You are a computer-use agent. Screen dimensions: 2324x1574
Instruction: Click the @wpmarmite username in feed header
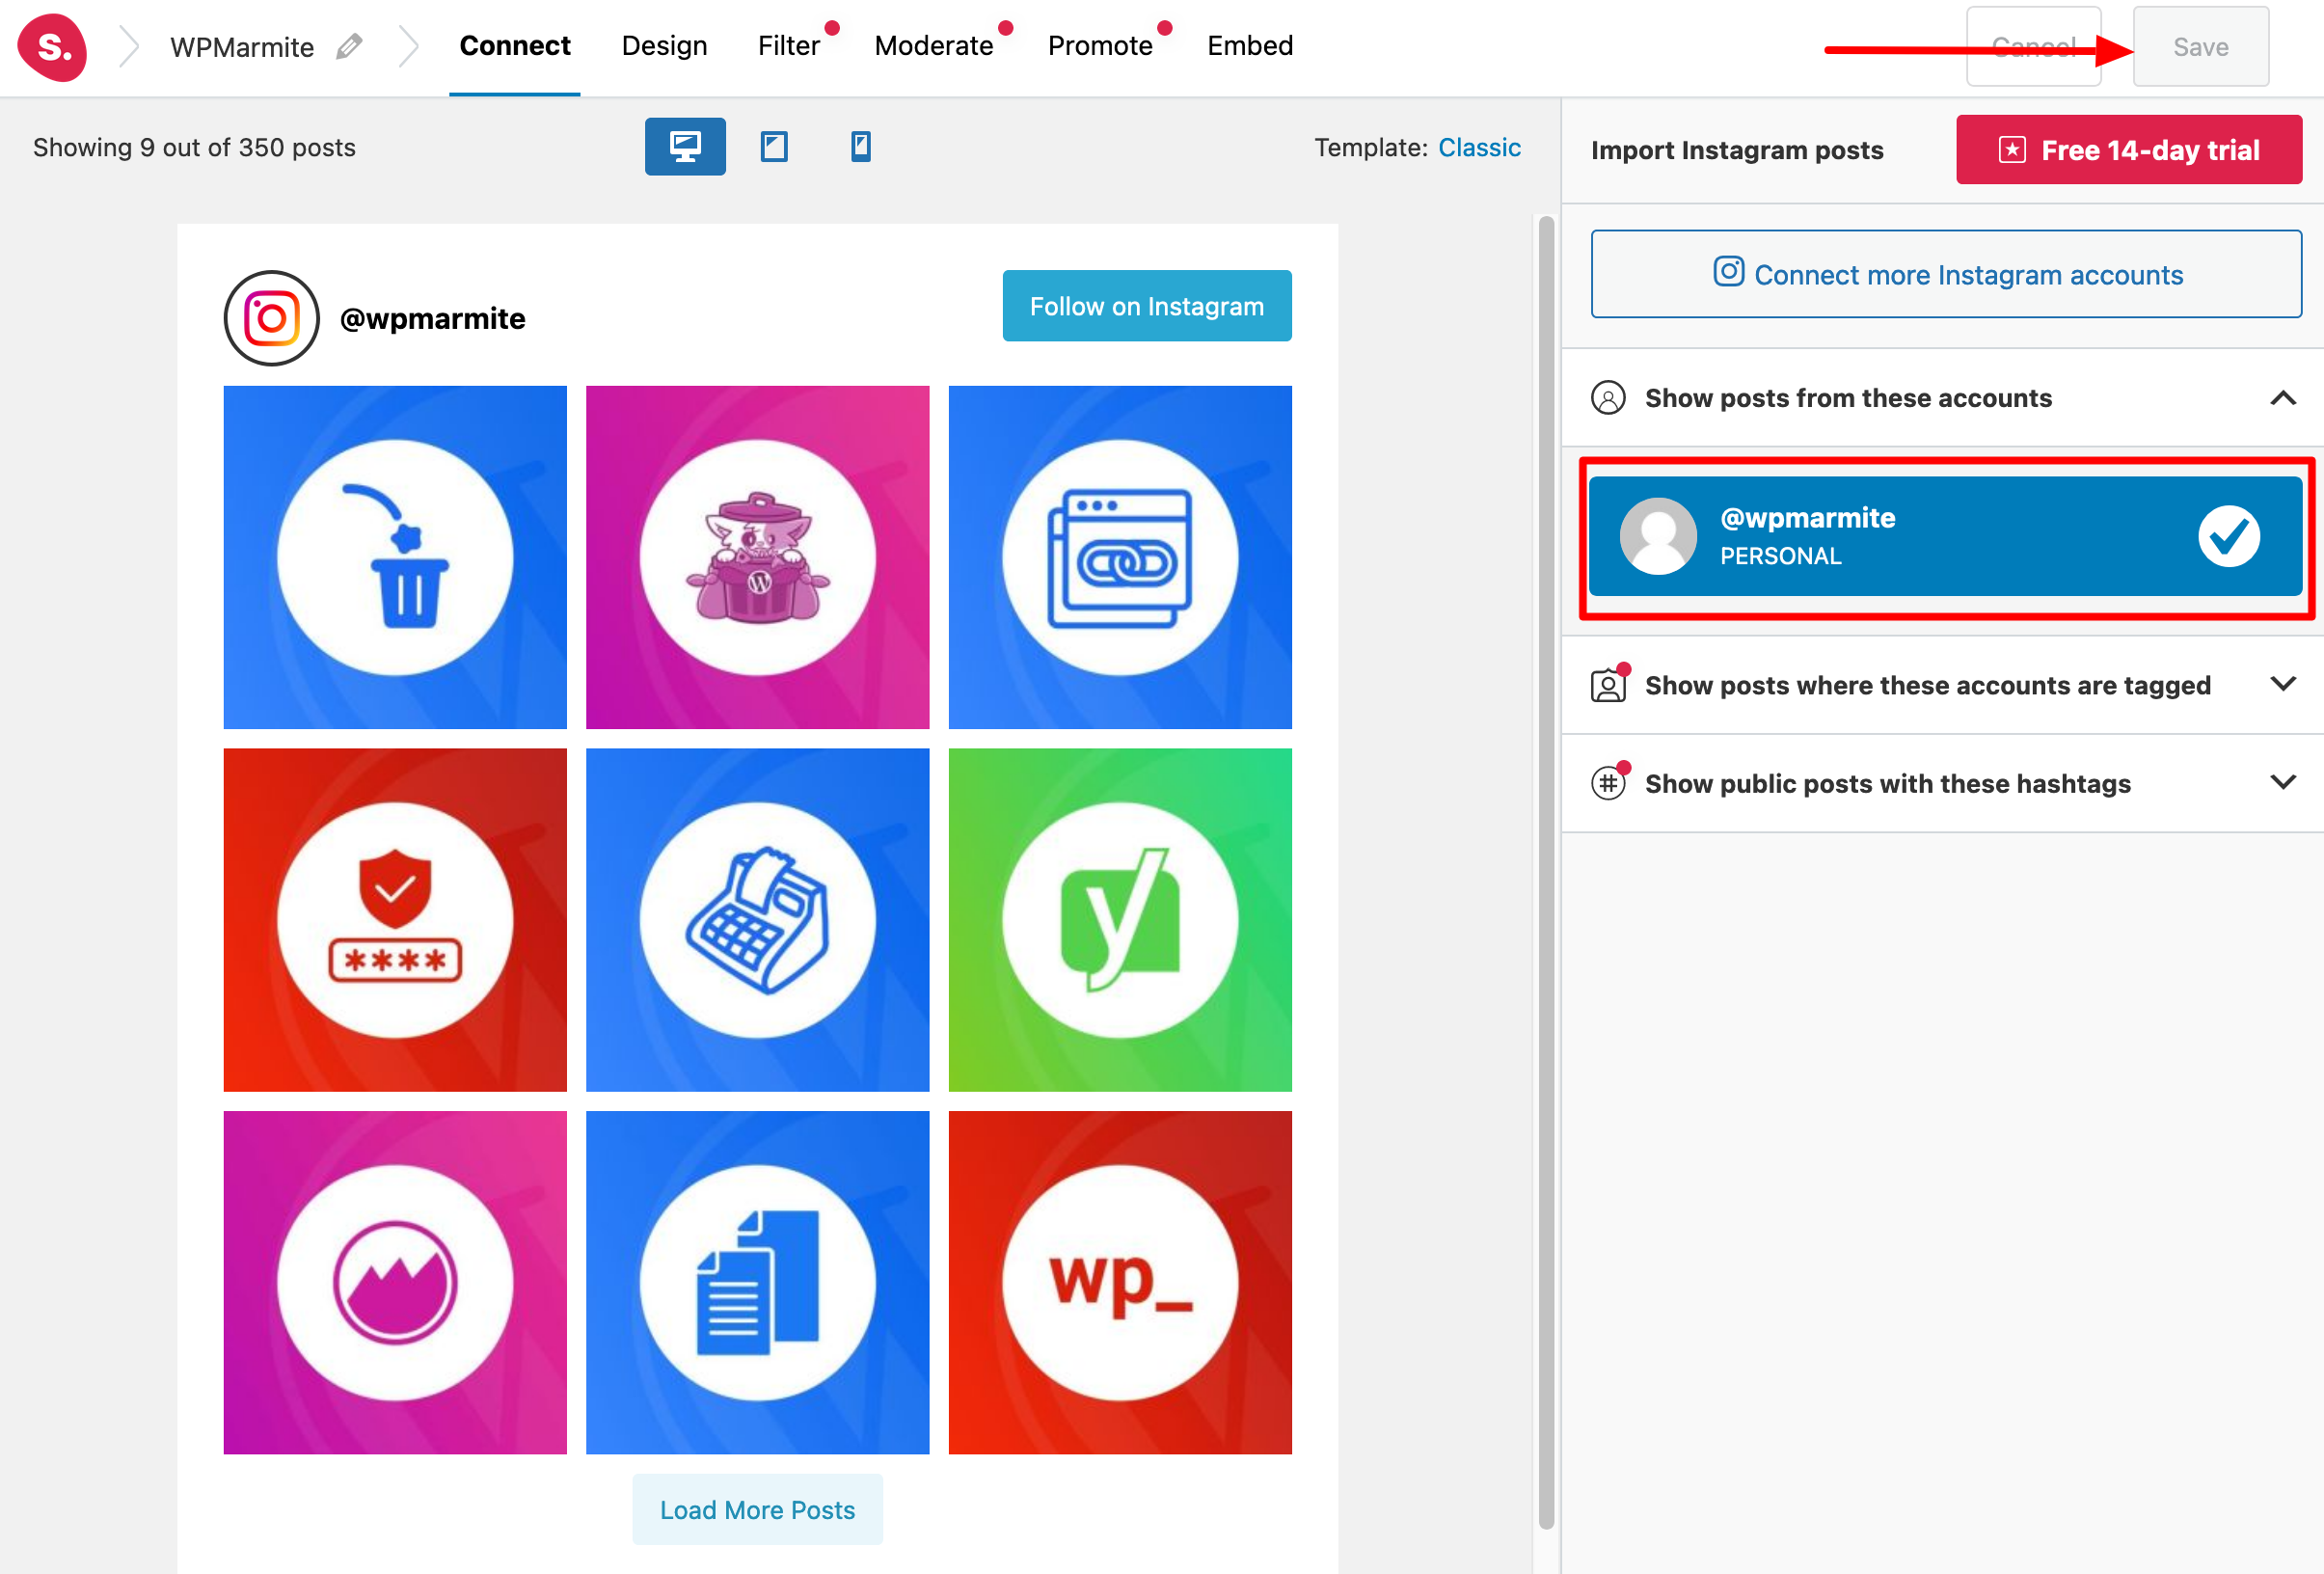[433, 318]
